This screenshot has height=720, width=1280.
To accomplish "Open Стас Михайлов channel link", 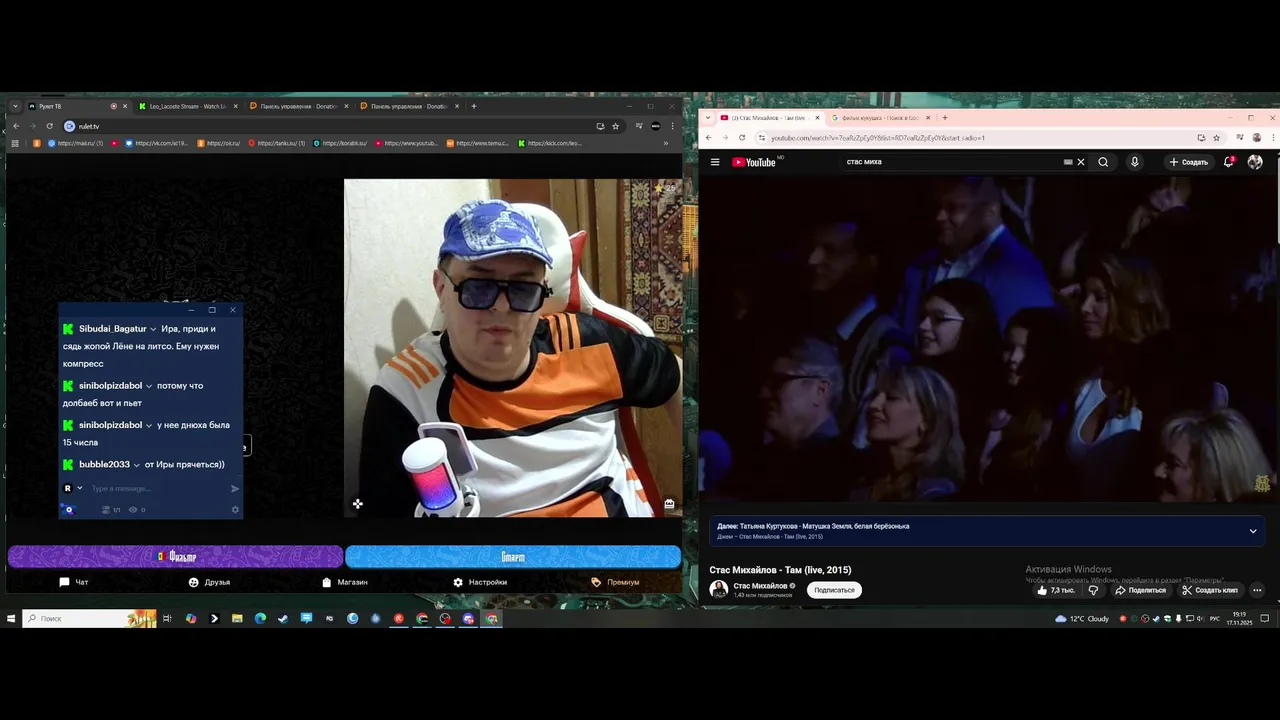I will coord(760,586).
